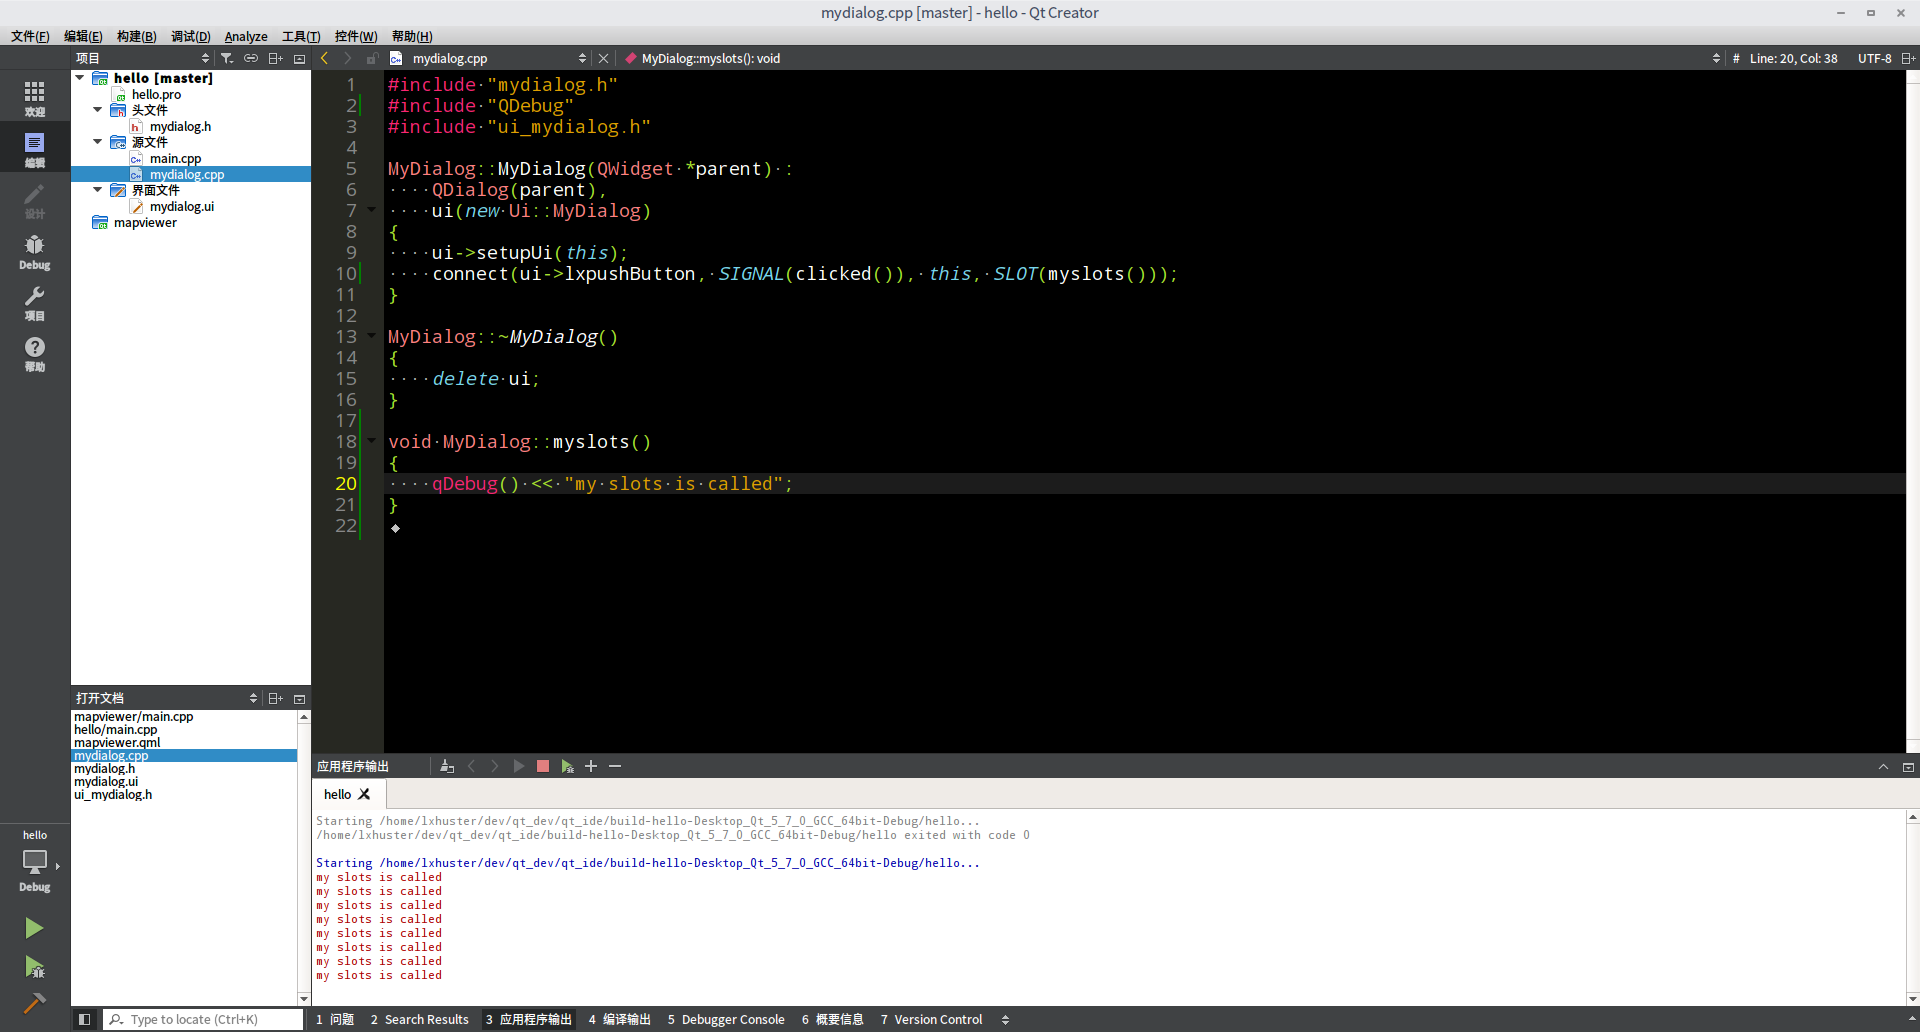
Task: Collapse the hello [master] project tree node
Action: click(x=80, y=78)
